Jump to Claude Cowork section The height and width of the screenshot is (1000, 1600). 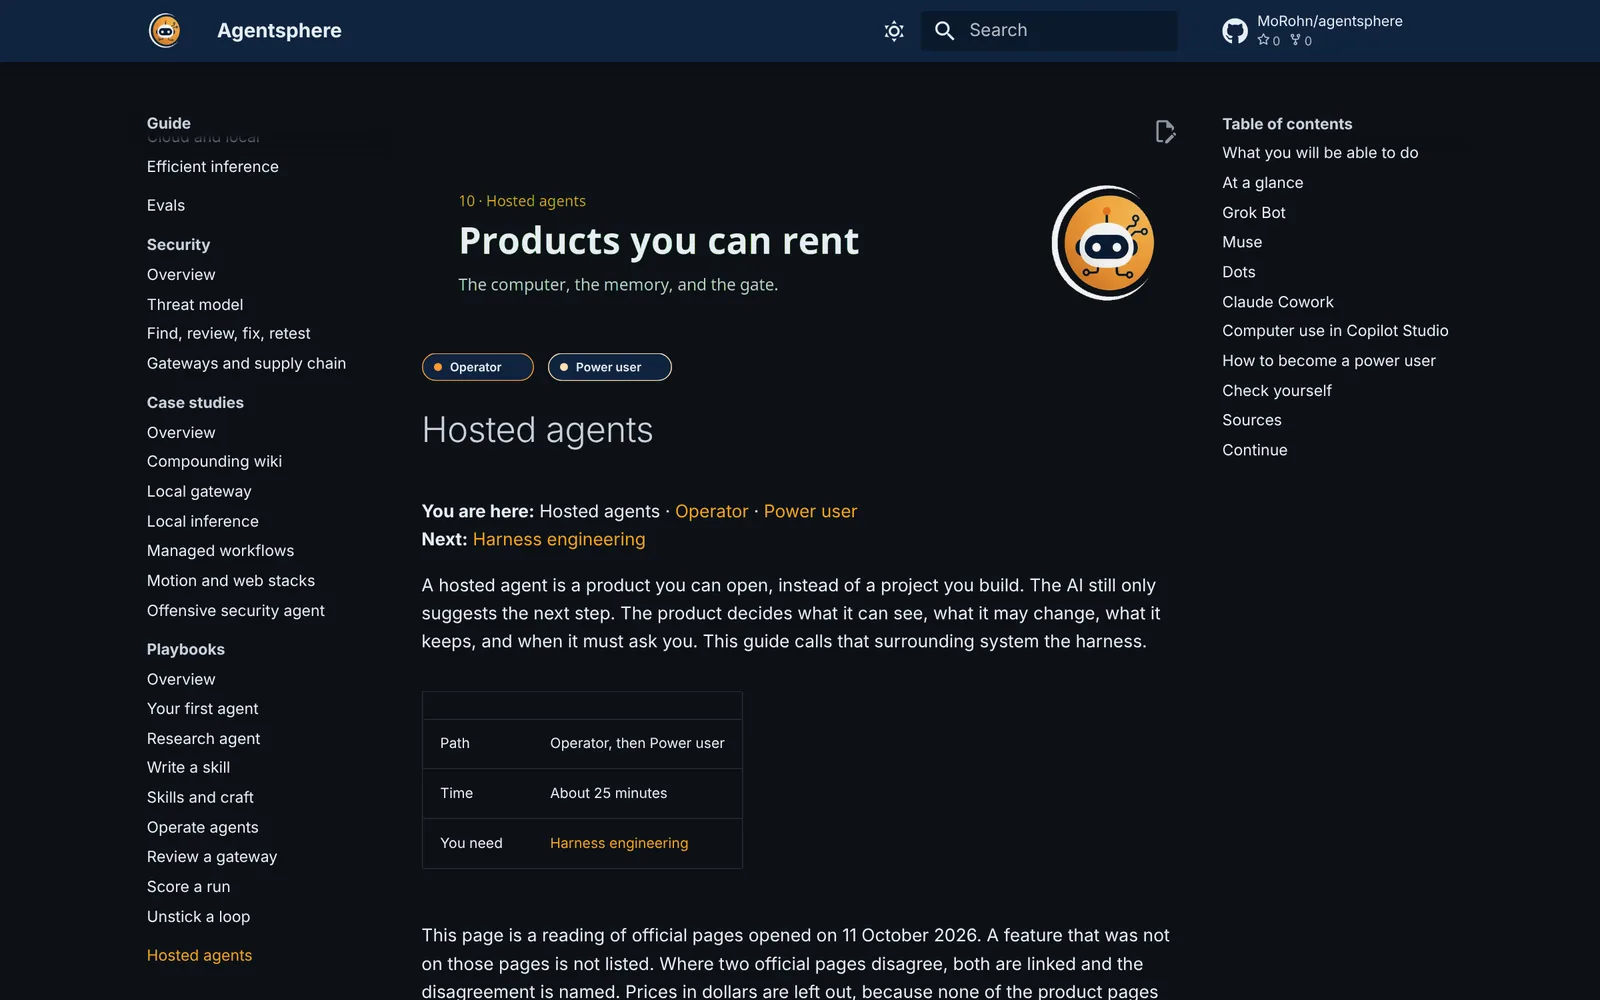[1278, 302]
